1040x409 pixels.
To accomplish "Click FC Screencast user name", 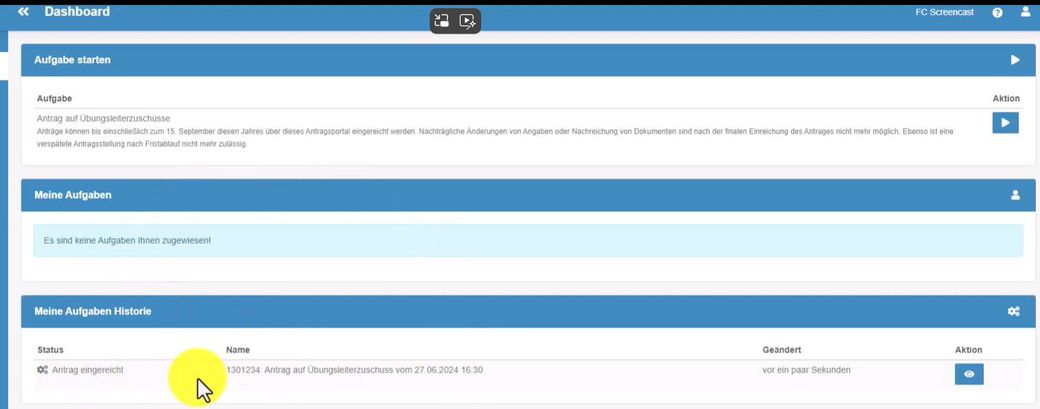I will click(x=944, y=13).
